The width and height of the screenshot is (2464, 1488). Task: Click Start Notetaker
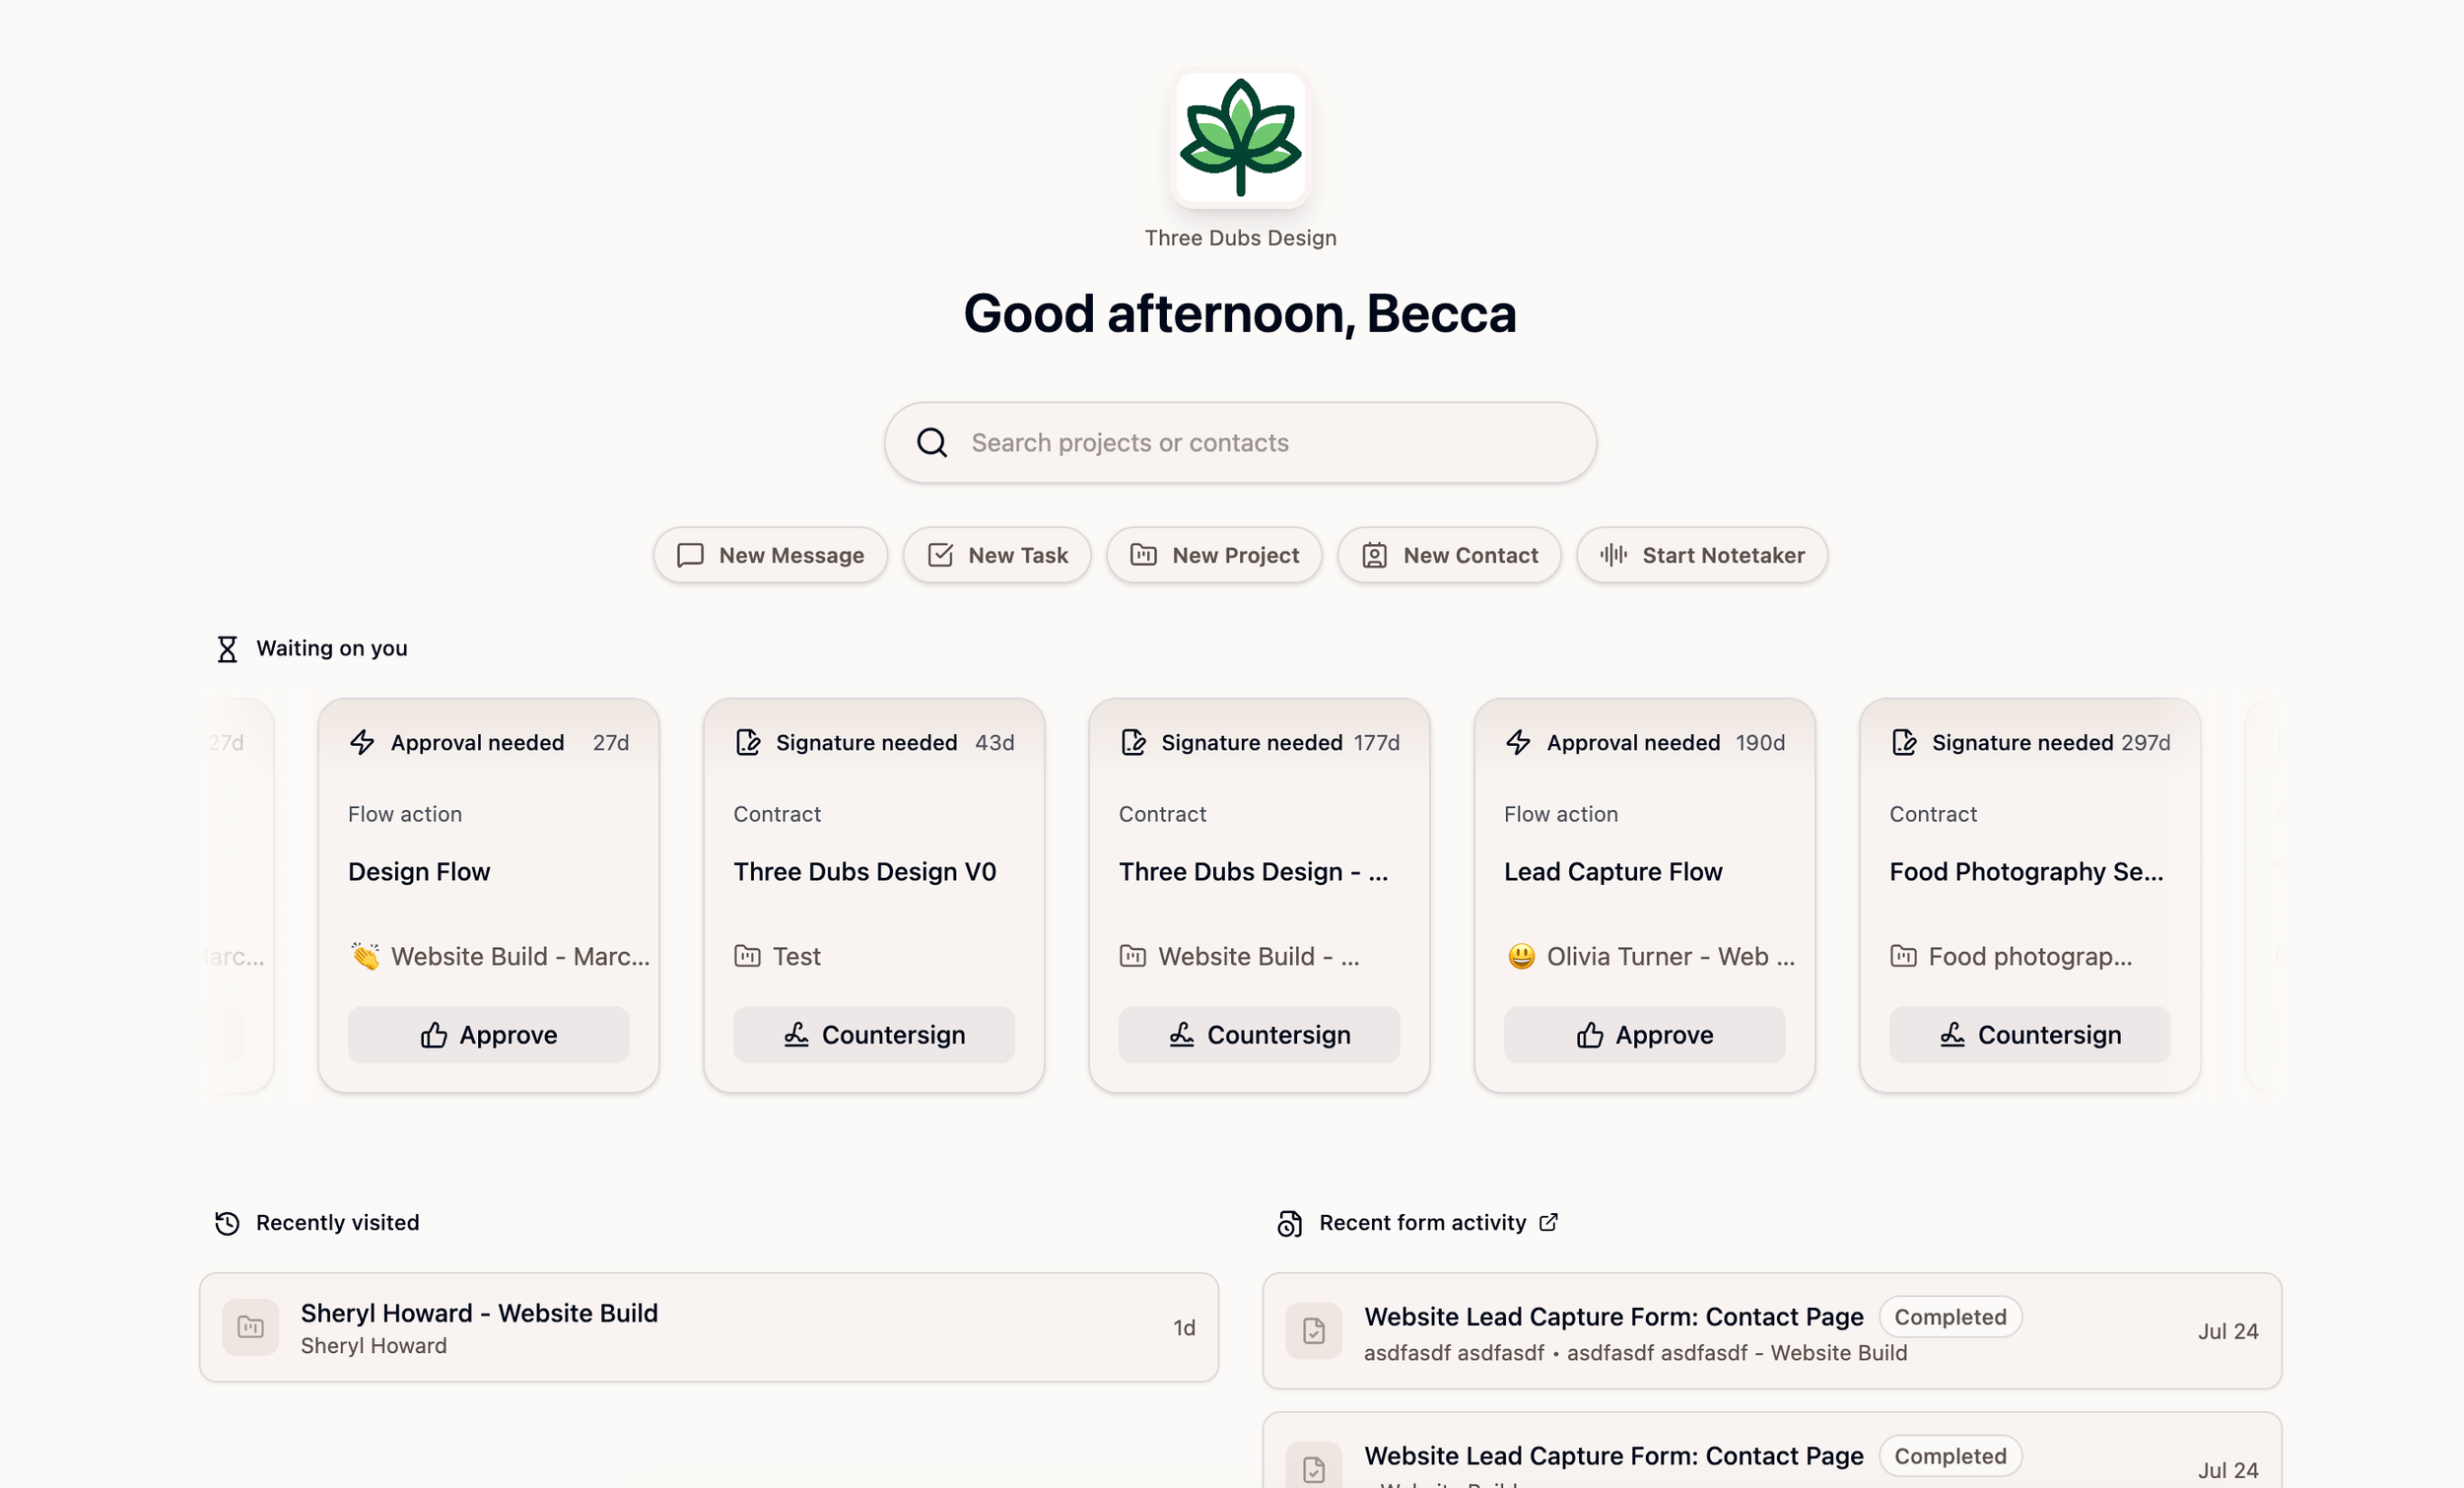[1702, 555]
